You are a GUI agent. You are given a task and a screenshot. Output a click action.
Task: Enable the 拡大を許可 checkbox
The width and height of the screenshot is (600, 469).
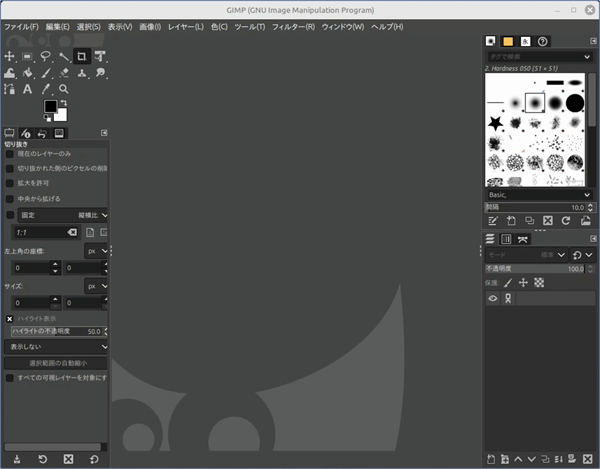10,183
